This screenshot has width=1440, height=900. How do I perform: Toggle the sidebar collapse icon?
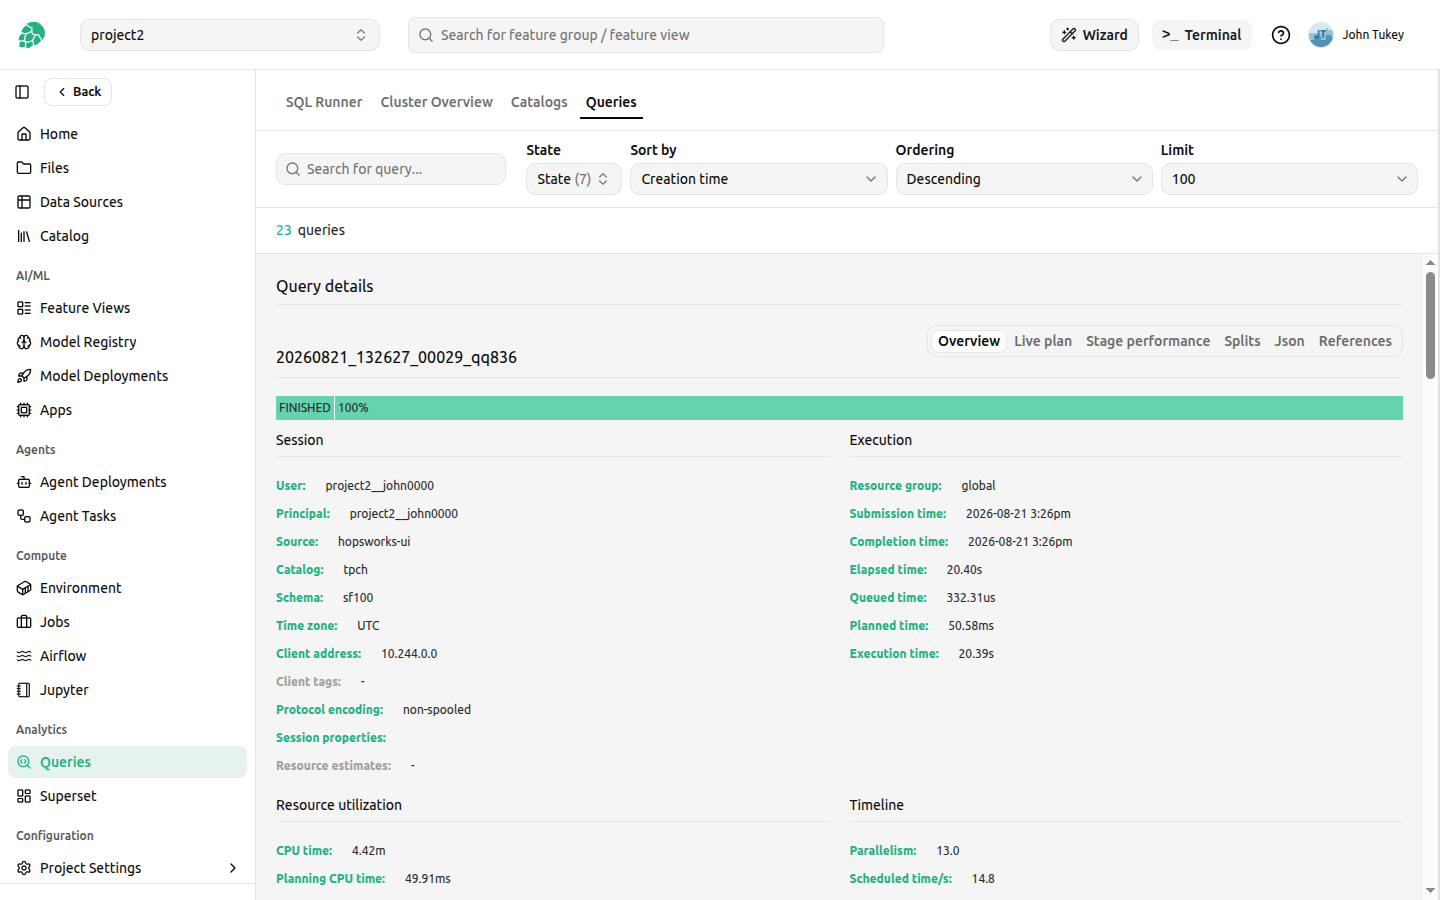(22, 92)
